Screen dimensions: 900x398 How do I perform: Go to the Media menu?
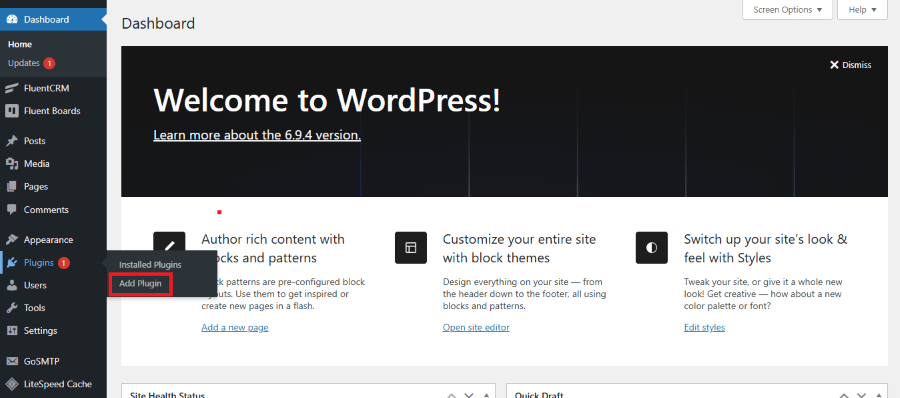[37, 164]
